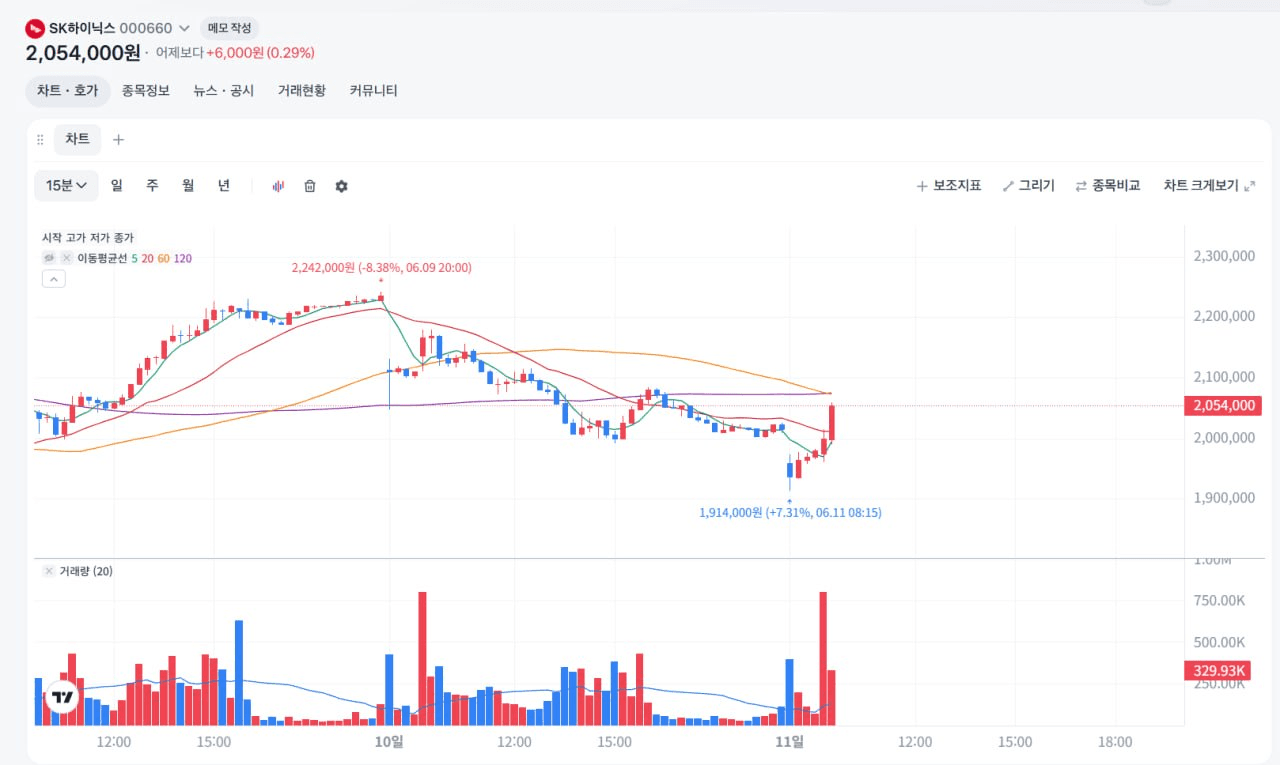
Task: Click the 메모 작성 button
Action: click(230, 28)
